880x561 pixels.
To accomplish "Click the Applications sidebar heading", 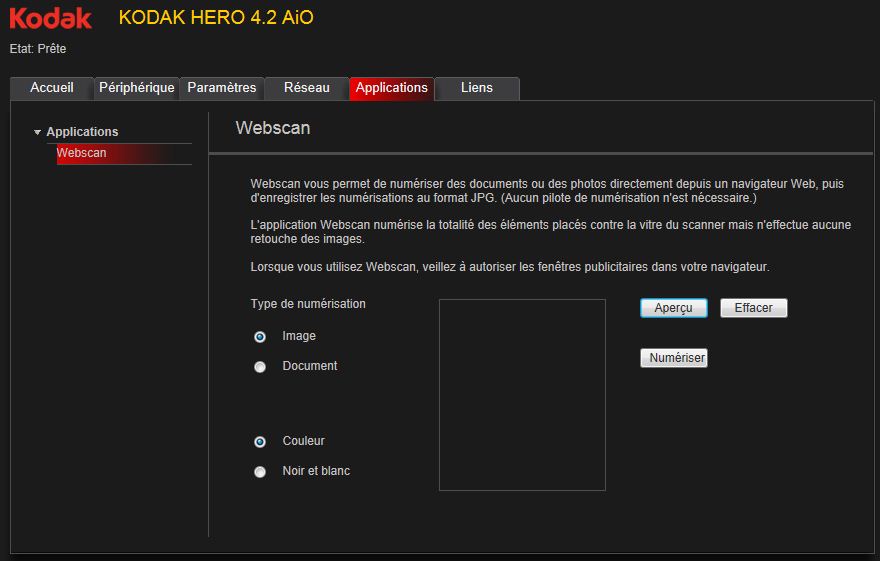I will coord(82,132).
